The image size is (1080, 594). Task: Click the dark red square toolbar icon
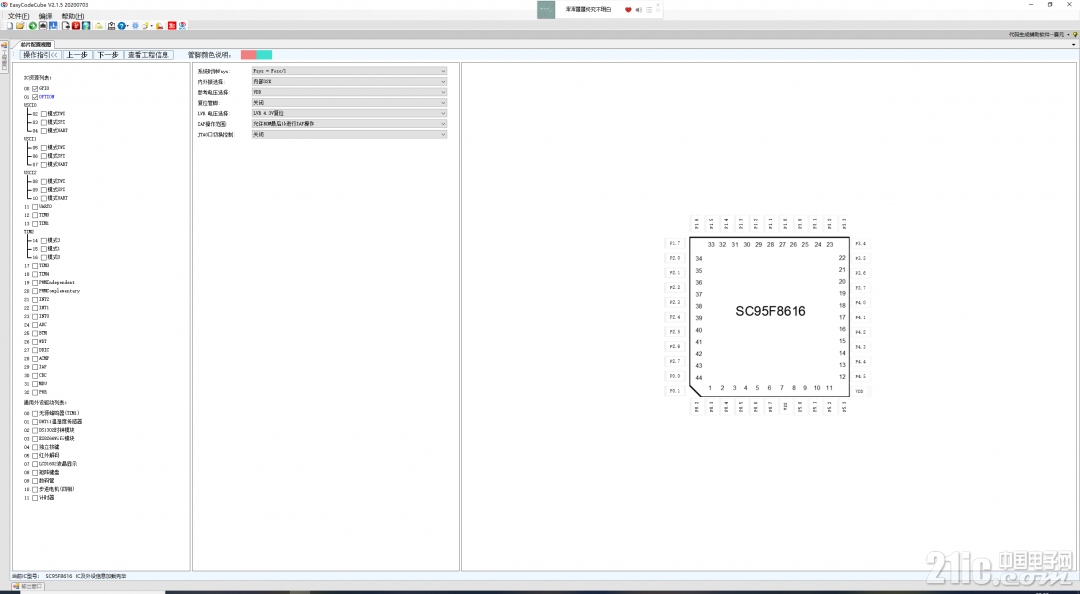pos(76,25)
